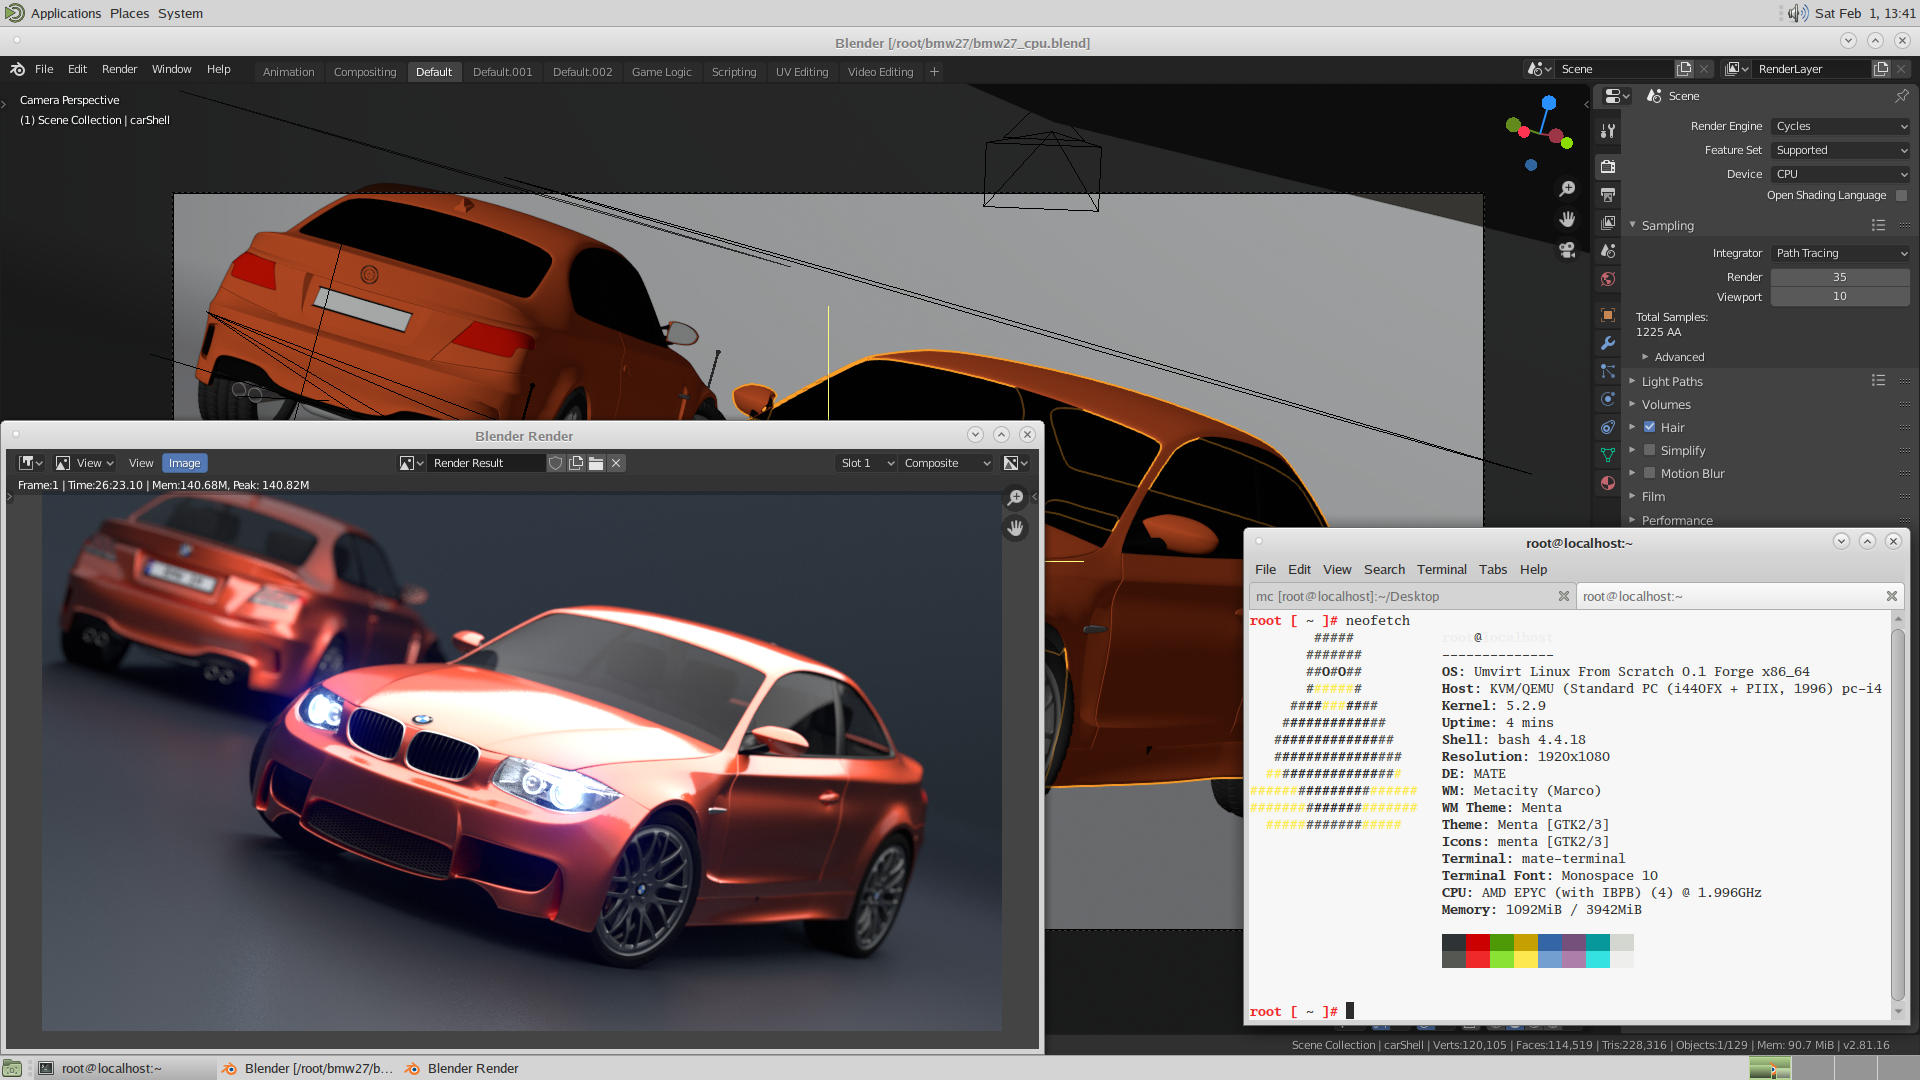Adjust the Viewport samples field showing 10
The height and width of the screenshot is (1080, 1920).
click(1840, 296)
